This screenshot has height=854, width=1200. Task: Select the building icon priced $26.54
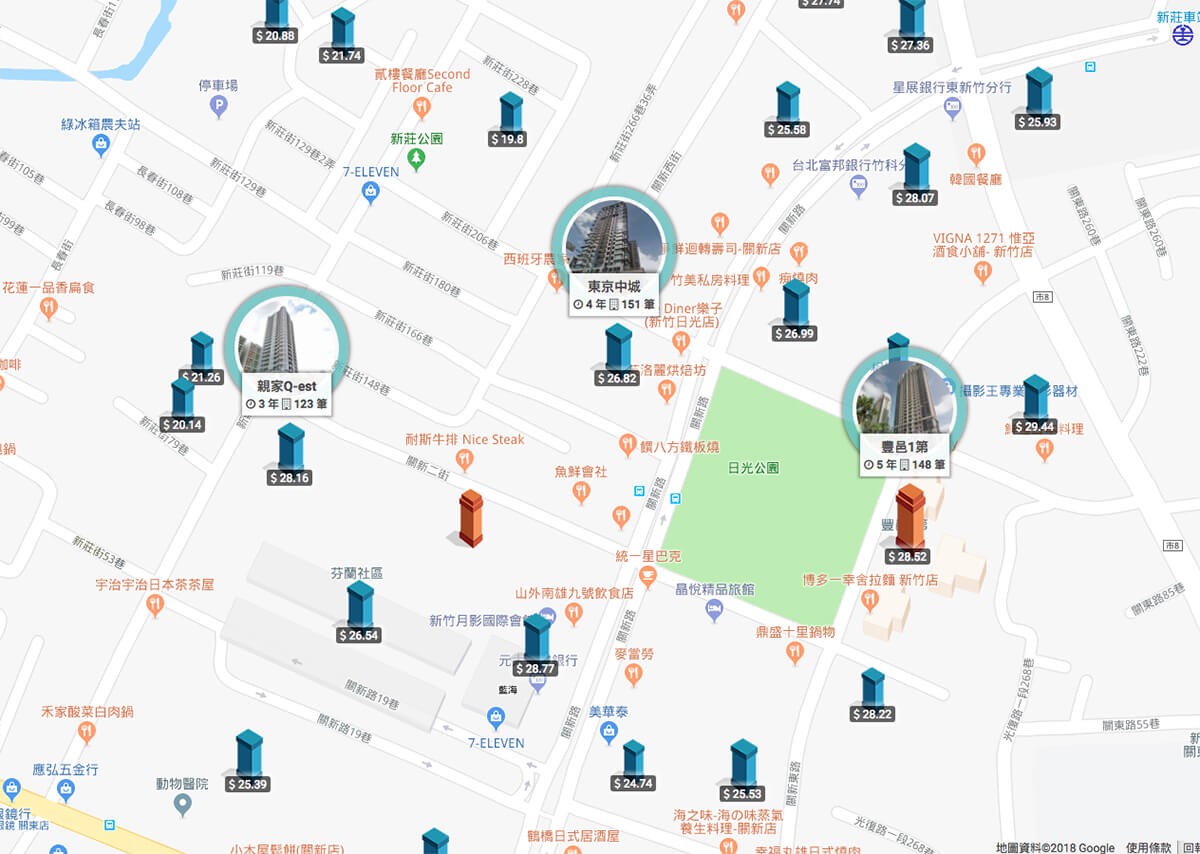pyautogui.click(x=359, y=612)
